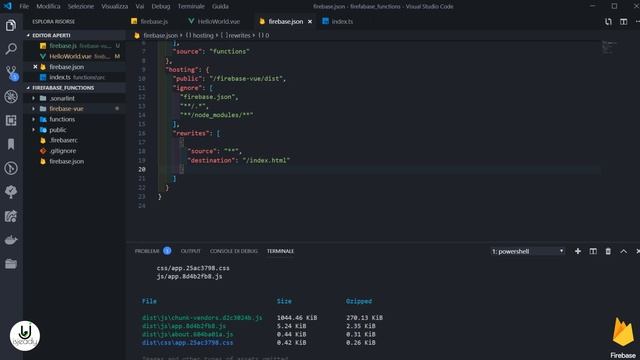This screenshot has height=360, width=640.
Task: Open the Selezione menu
Action: tap(81, 7)
